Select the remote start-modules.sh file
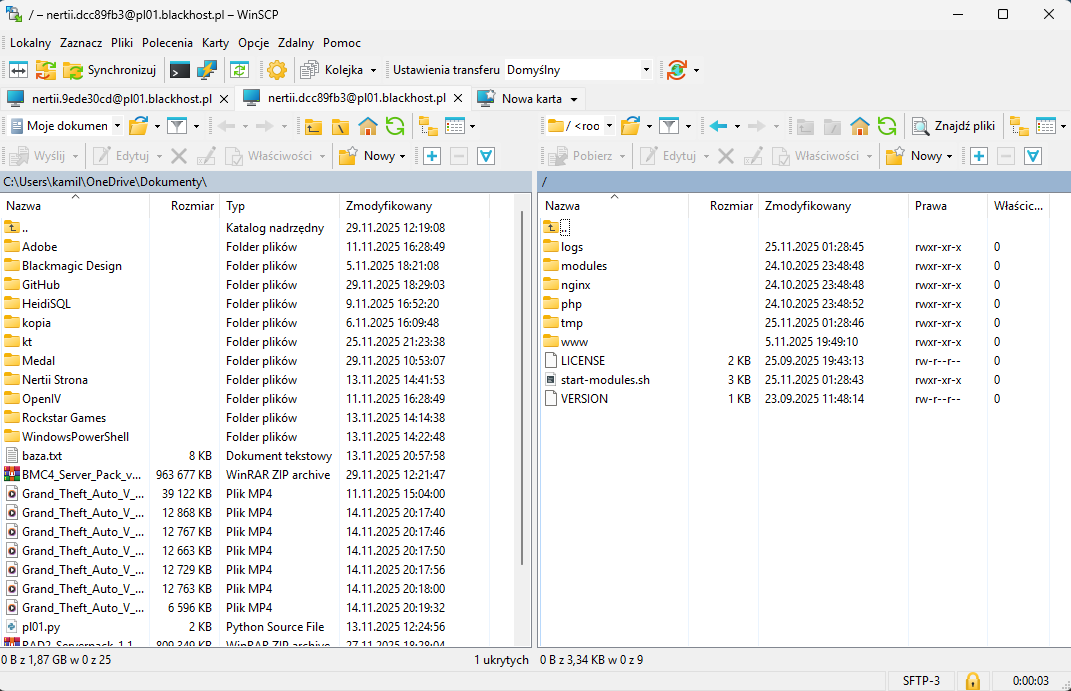 coord(605,380)
